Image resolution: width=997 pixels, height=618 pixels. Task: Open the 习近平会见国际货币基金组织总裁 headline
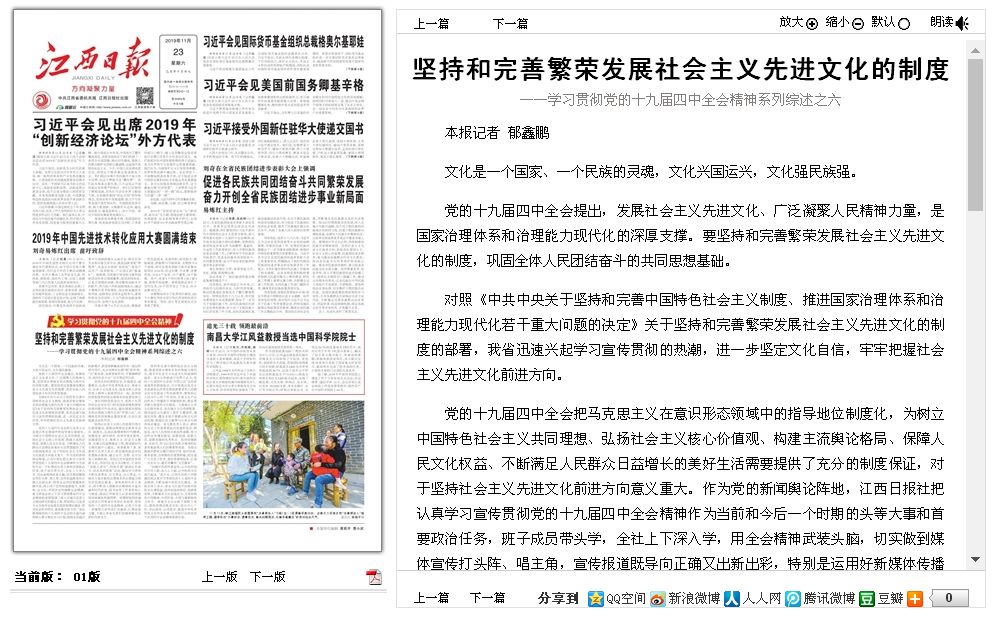click(x=284, y=42)
